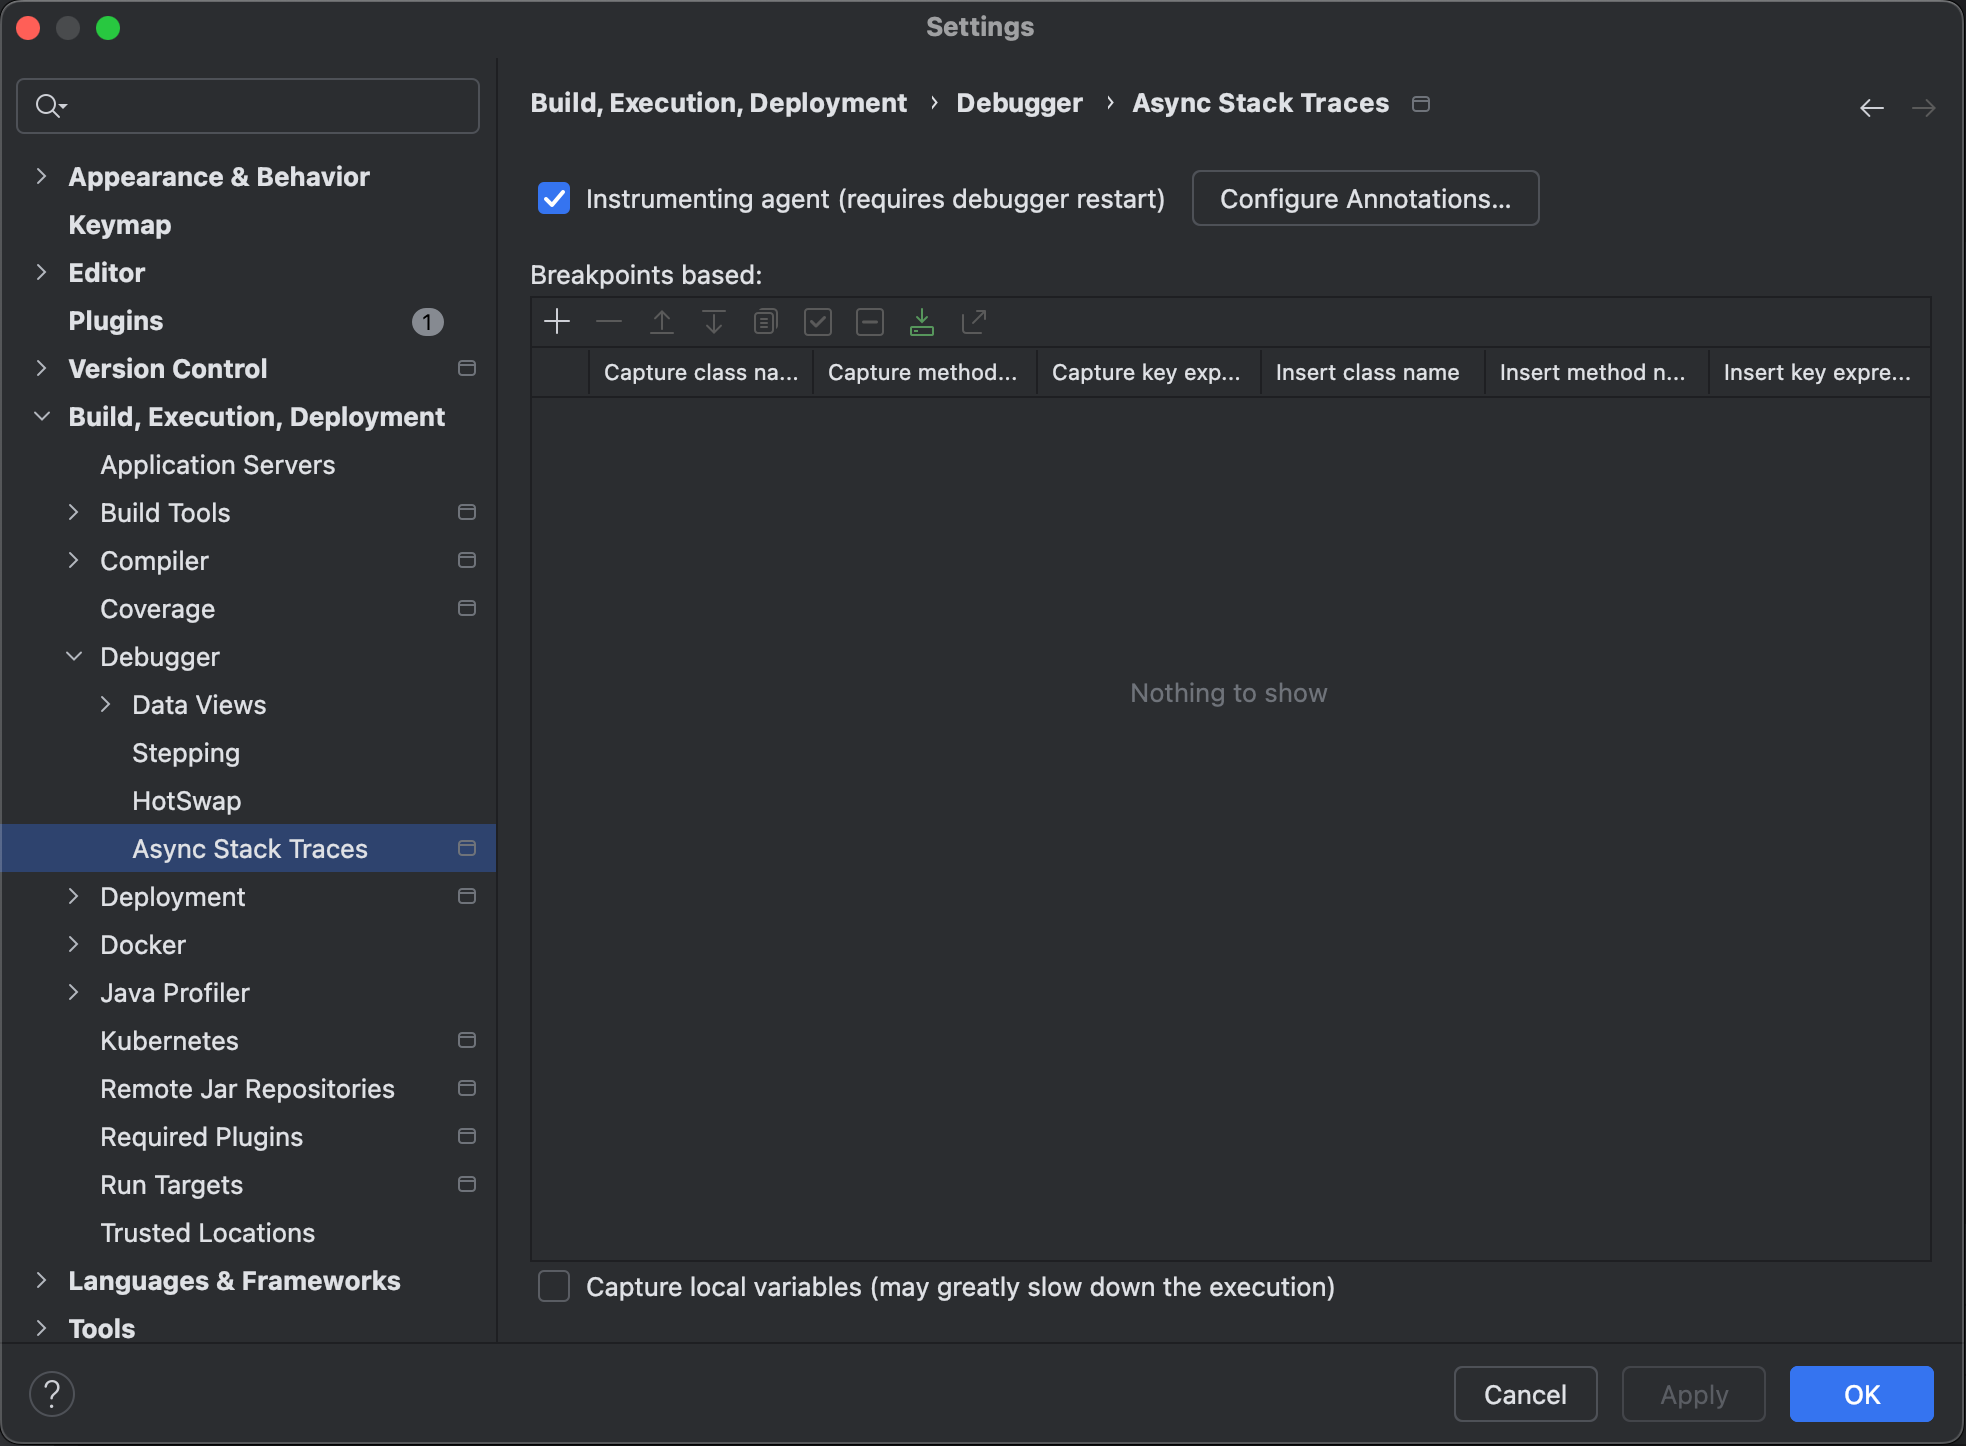Open the help question mark icon
Screen dimensions: 1966x1446
click(52, 1392)
